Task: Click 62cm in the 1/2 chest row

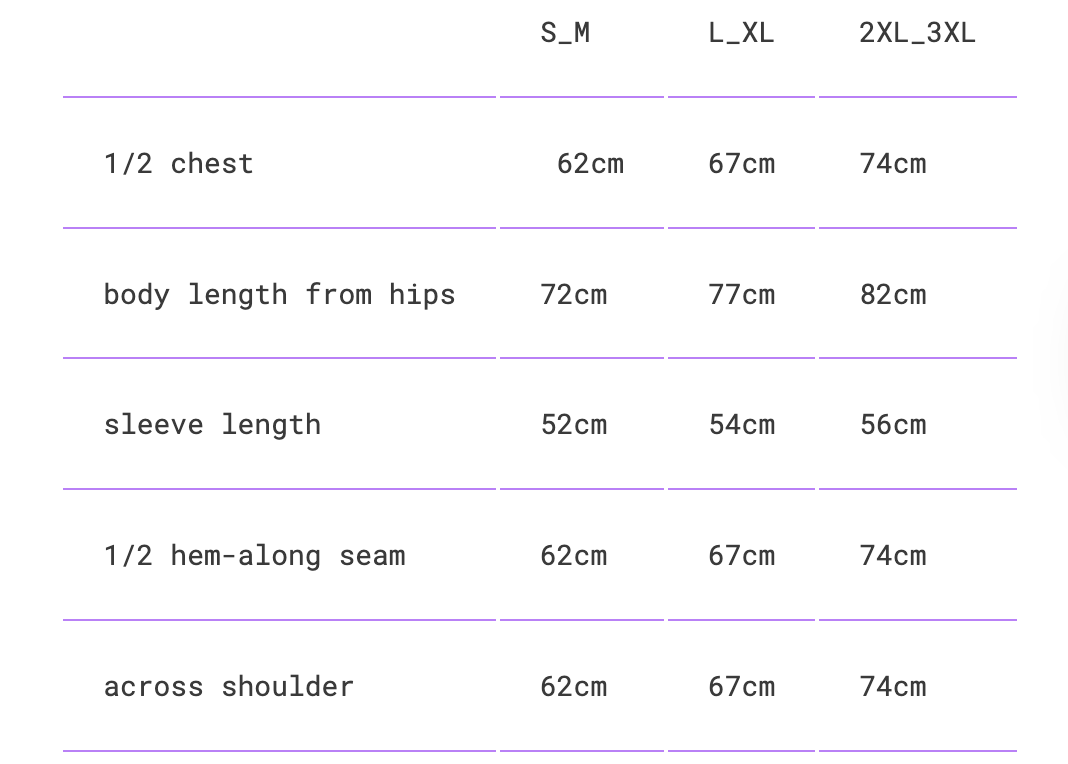Action: (x=591, y=163)
